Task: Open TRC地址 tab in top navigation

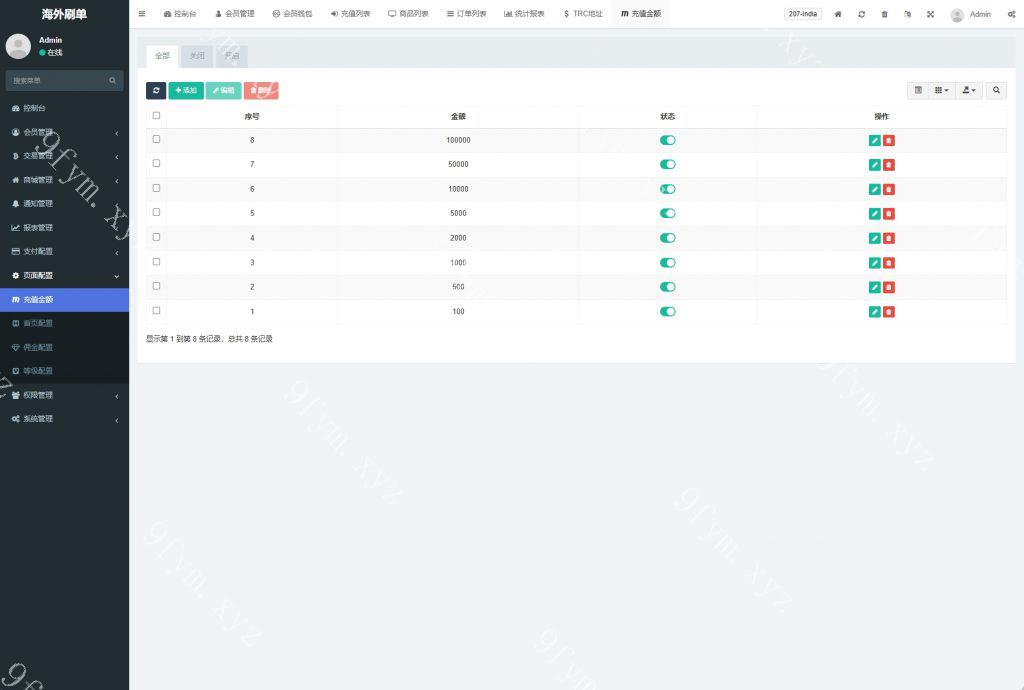Action: pos(583,14)
